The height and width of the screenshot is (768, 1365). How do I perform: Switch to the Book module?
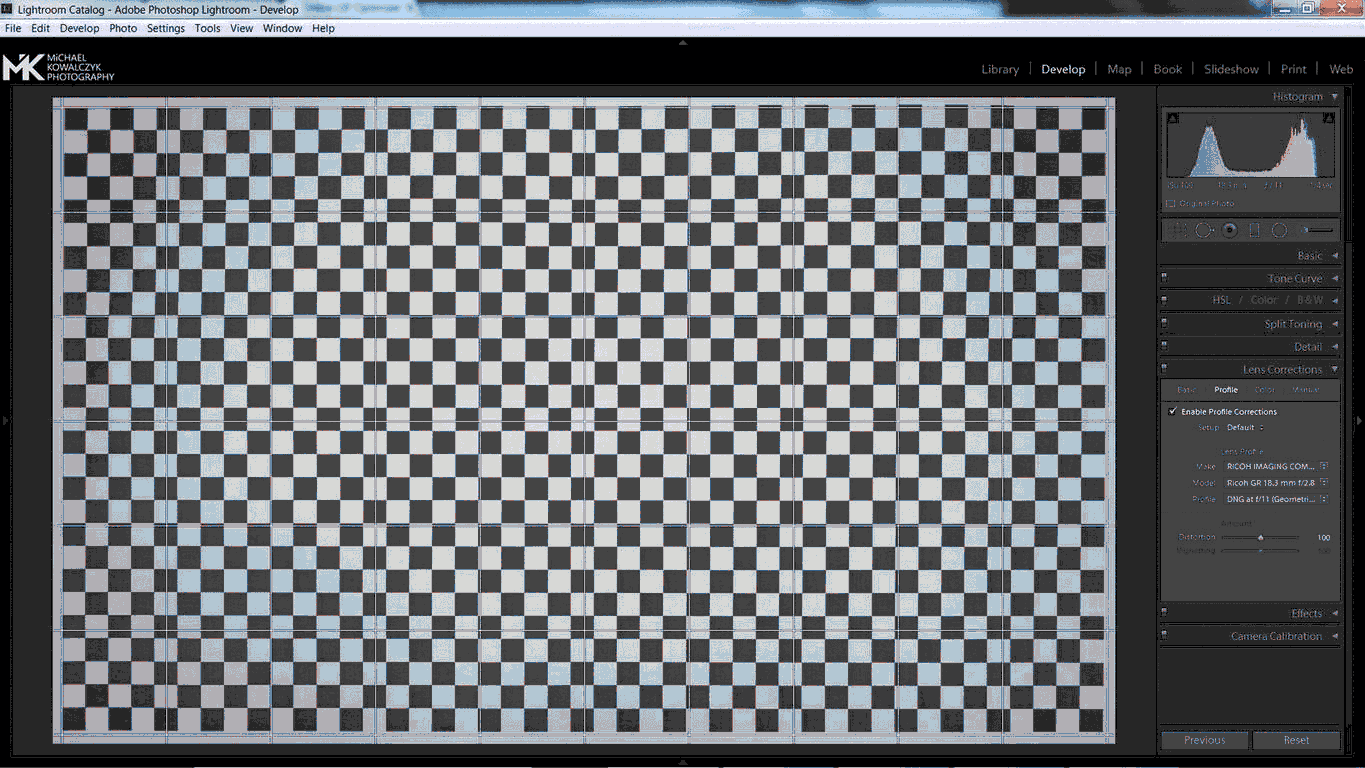click(x=1167, y=69)
